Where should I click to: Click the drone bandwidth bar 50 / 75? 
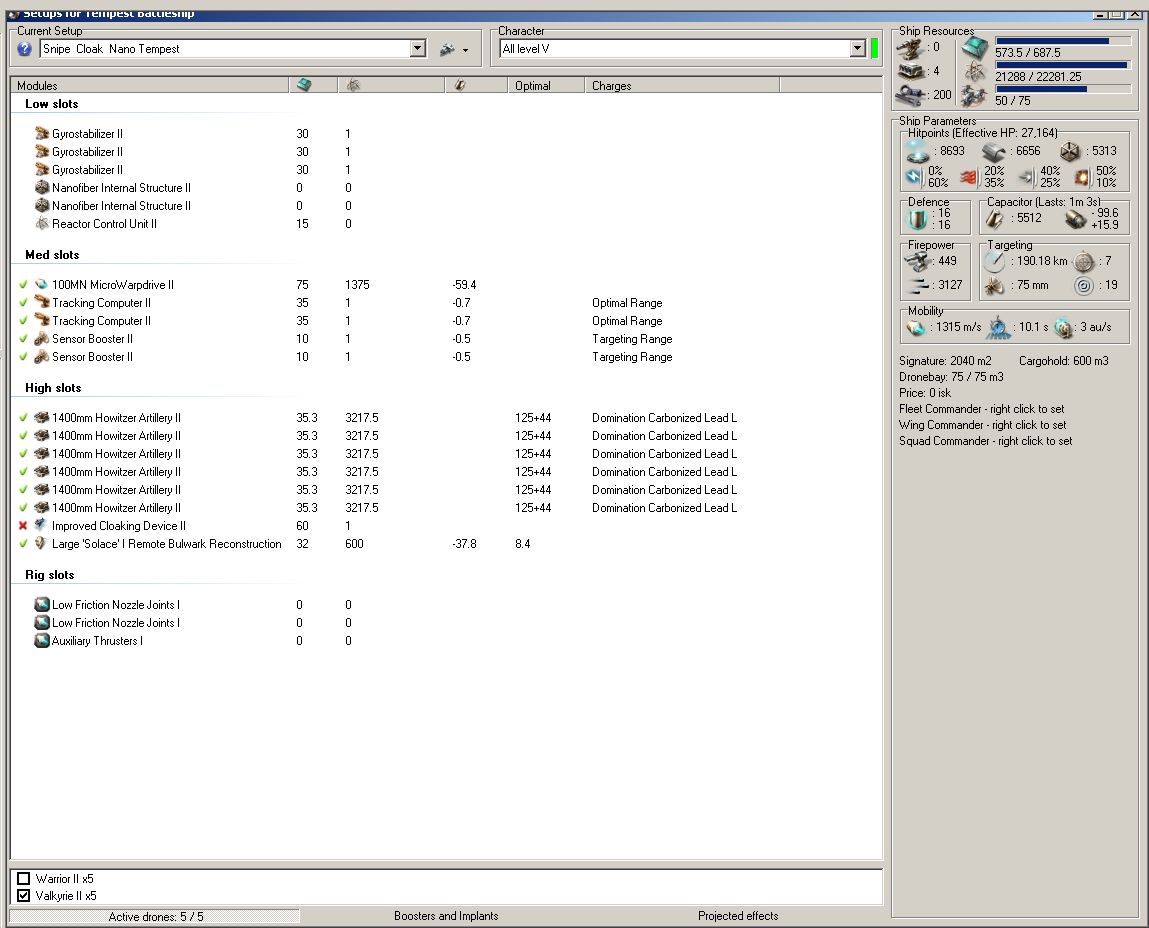(x=1063, y=89)
